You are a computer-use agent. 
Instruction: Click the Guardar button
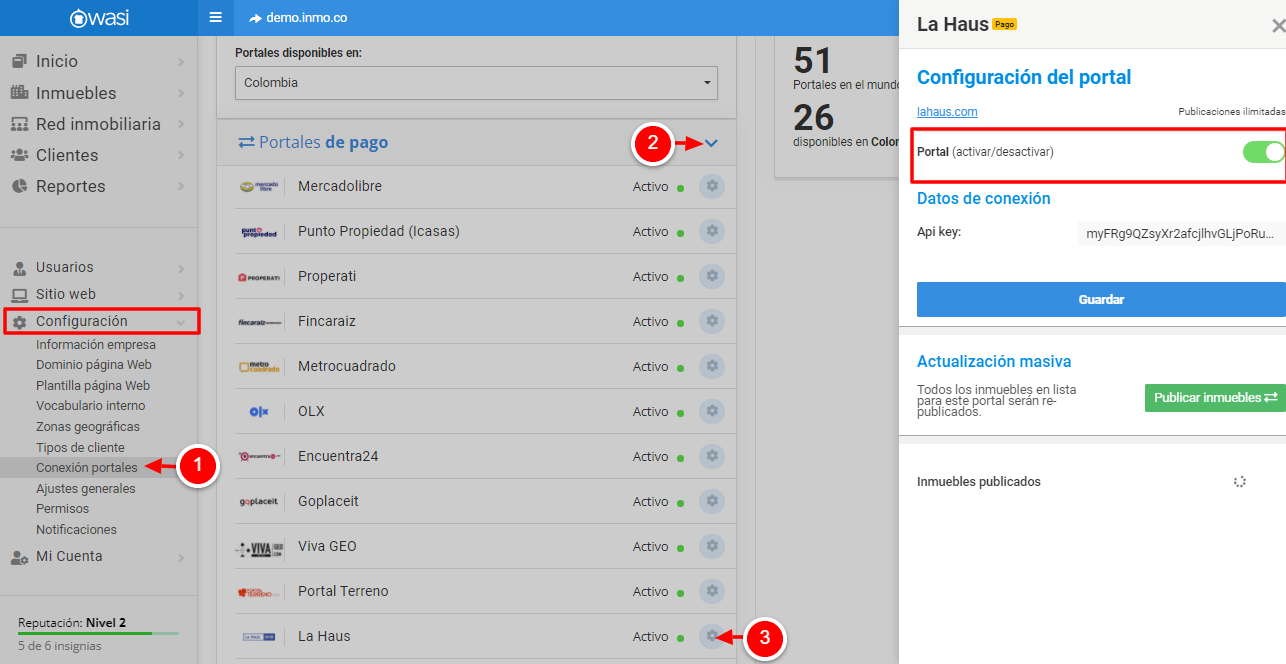(1100, 299)
